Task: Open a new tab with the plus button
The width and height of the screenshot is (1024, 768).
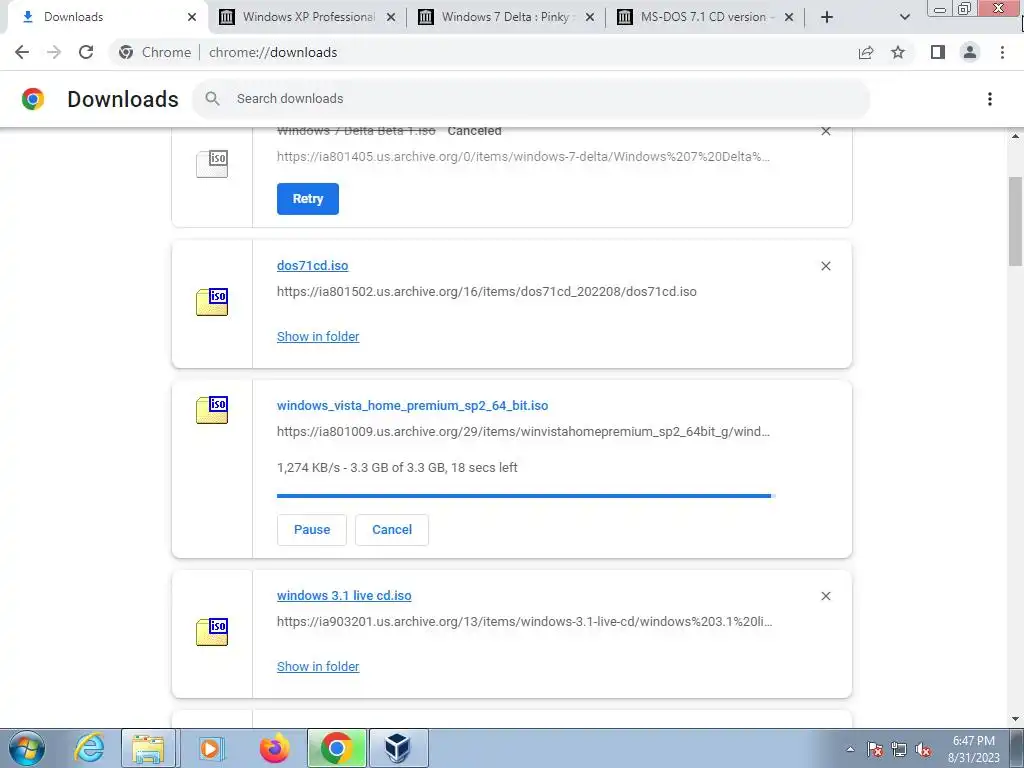Action: coord(827,17)
